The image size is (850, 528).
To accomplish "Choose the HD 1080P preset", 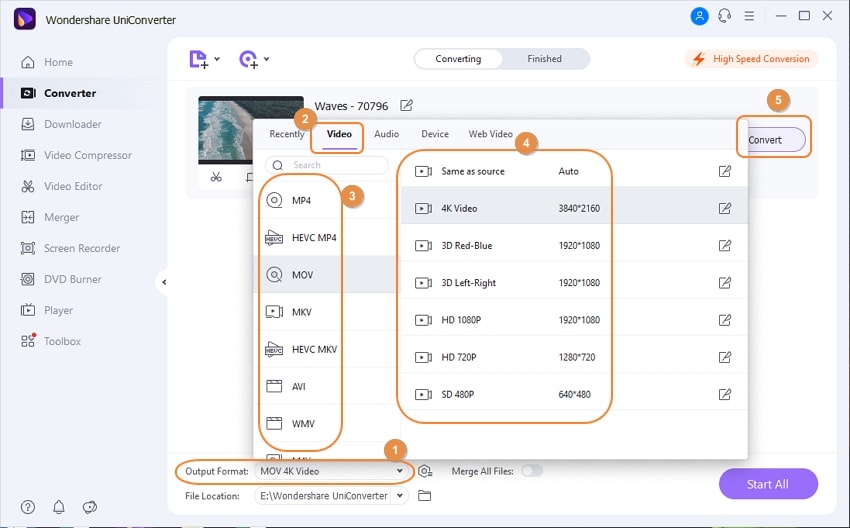I will tap(574, 320).
